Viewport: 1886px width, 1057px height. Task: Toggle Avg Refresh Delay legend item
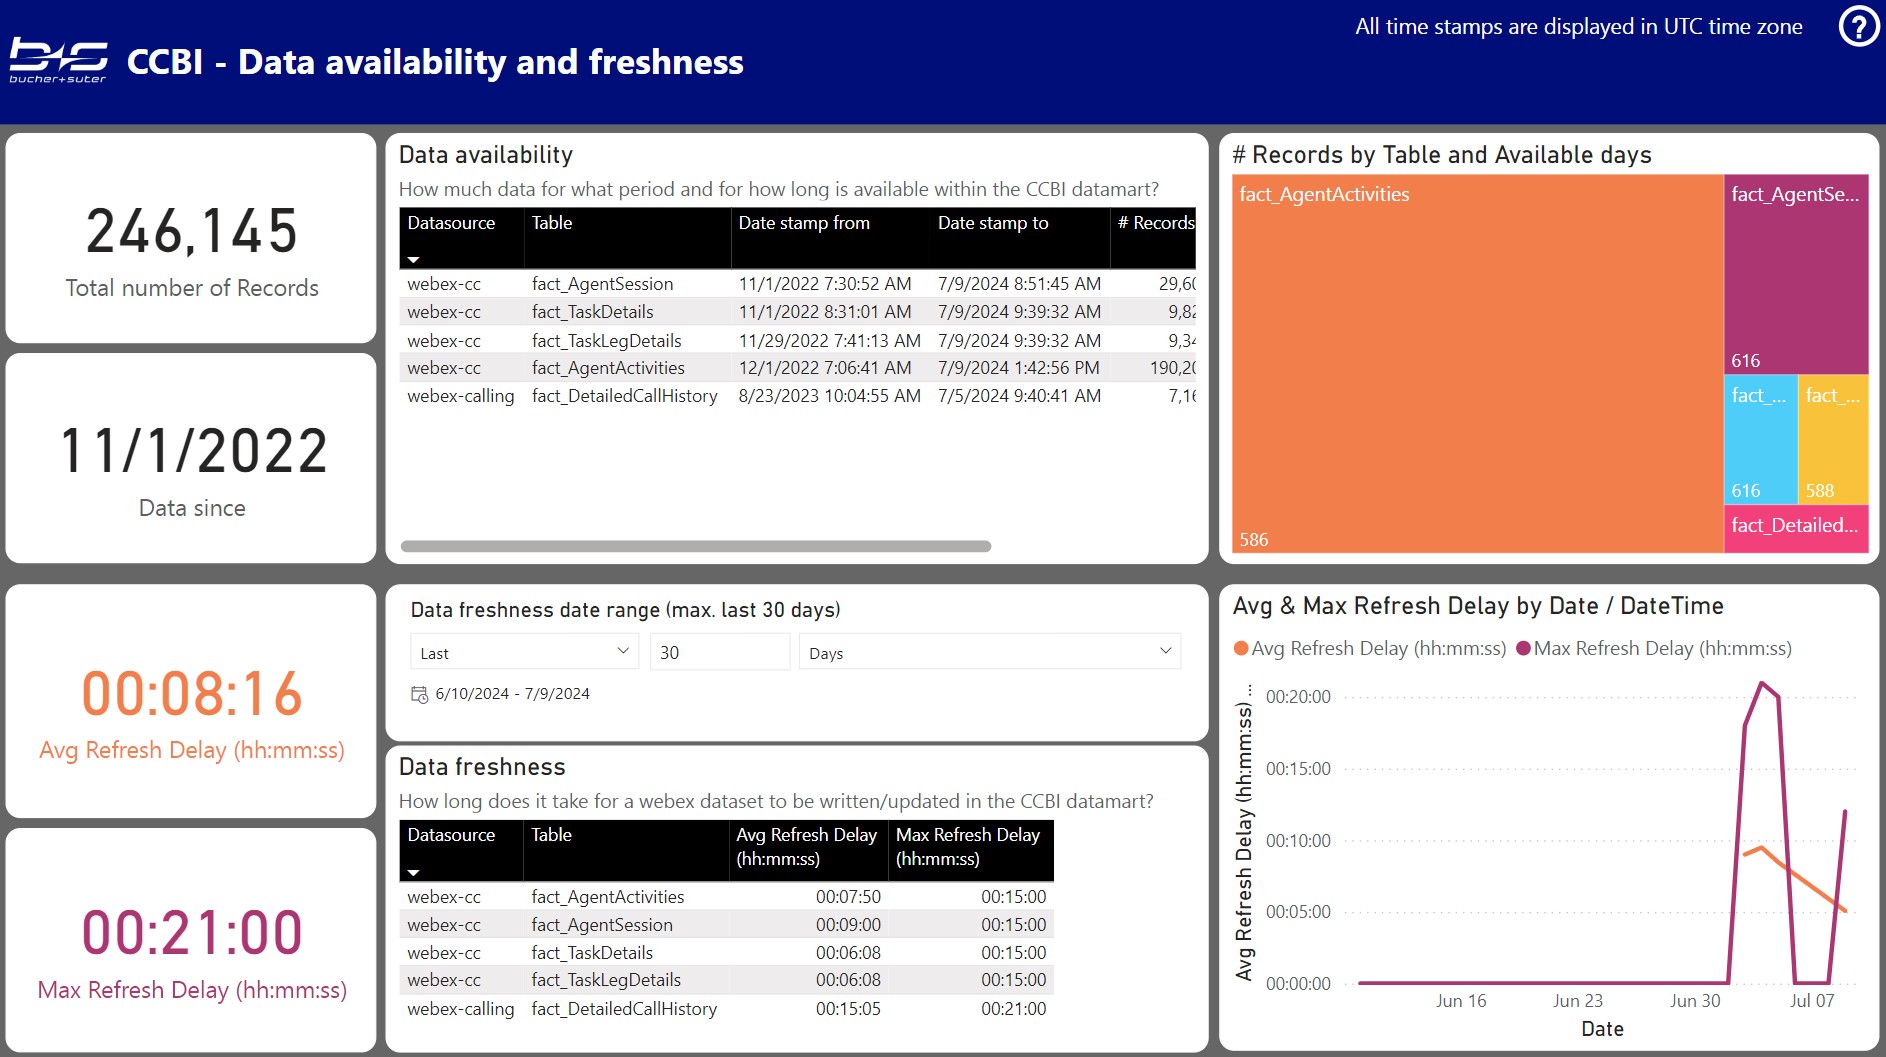tap(1370, 648)
